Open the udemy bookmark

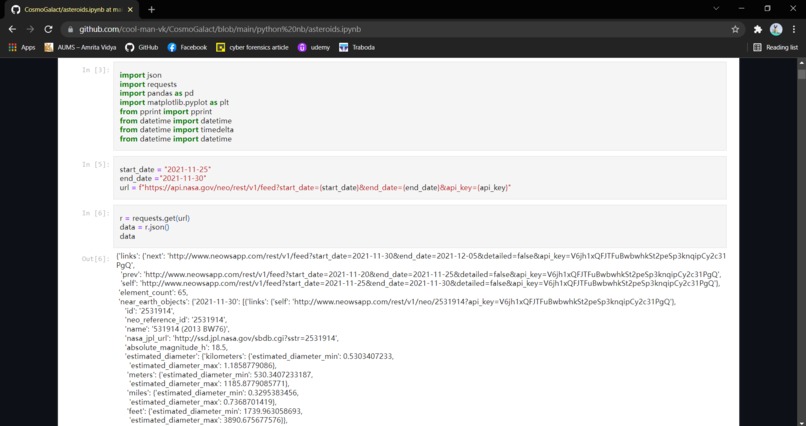(314, 47)
